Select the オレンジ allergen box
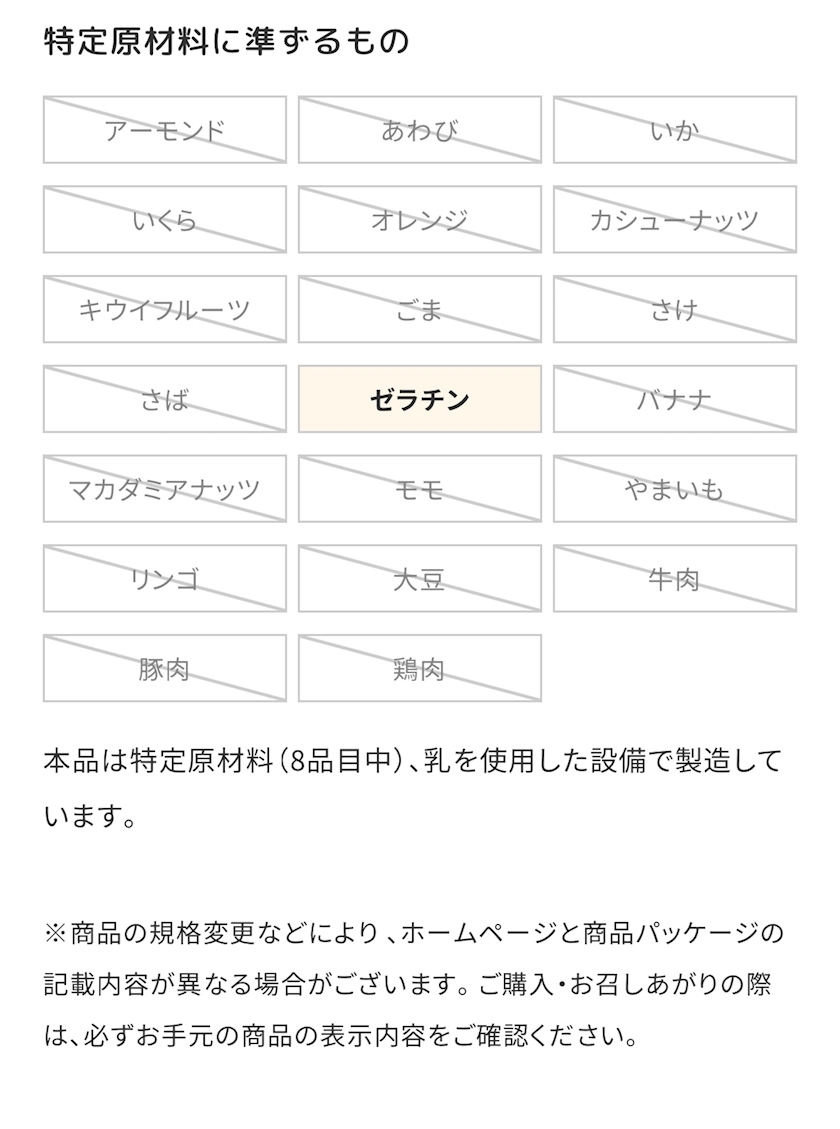840x1129 pixels. pos(419,220)
